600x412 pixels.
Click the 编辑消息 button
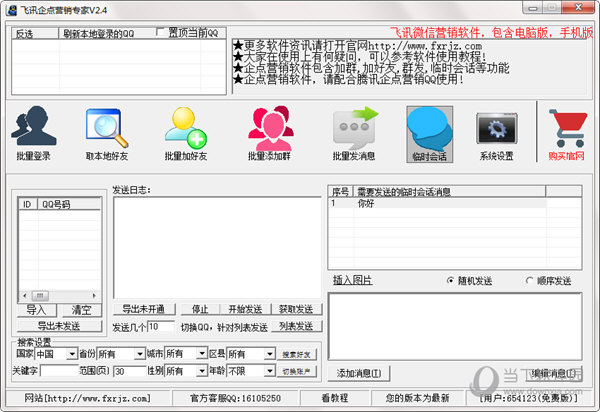click(554, 373)
